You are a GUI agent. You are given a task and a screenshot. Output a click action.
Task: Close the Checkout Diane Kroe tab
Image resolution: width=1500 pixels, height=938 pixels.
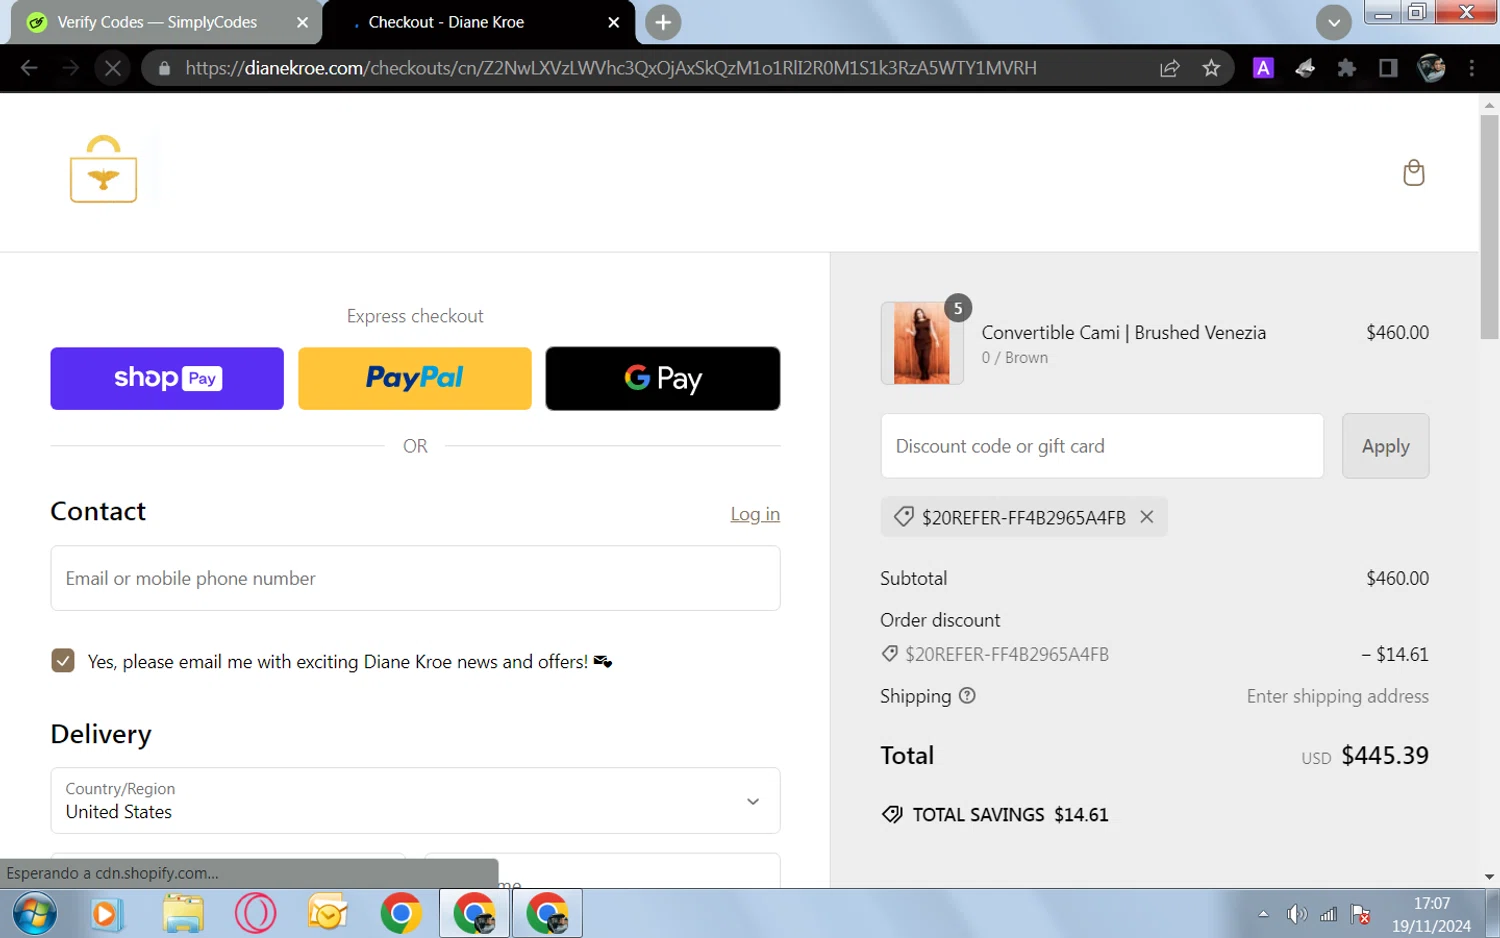613,22
